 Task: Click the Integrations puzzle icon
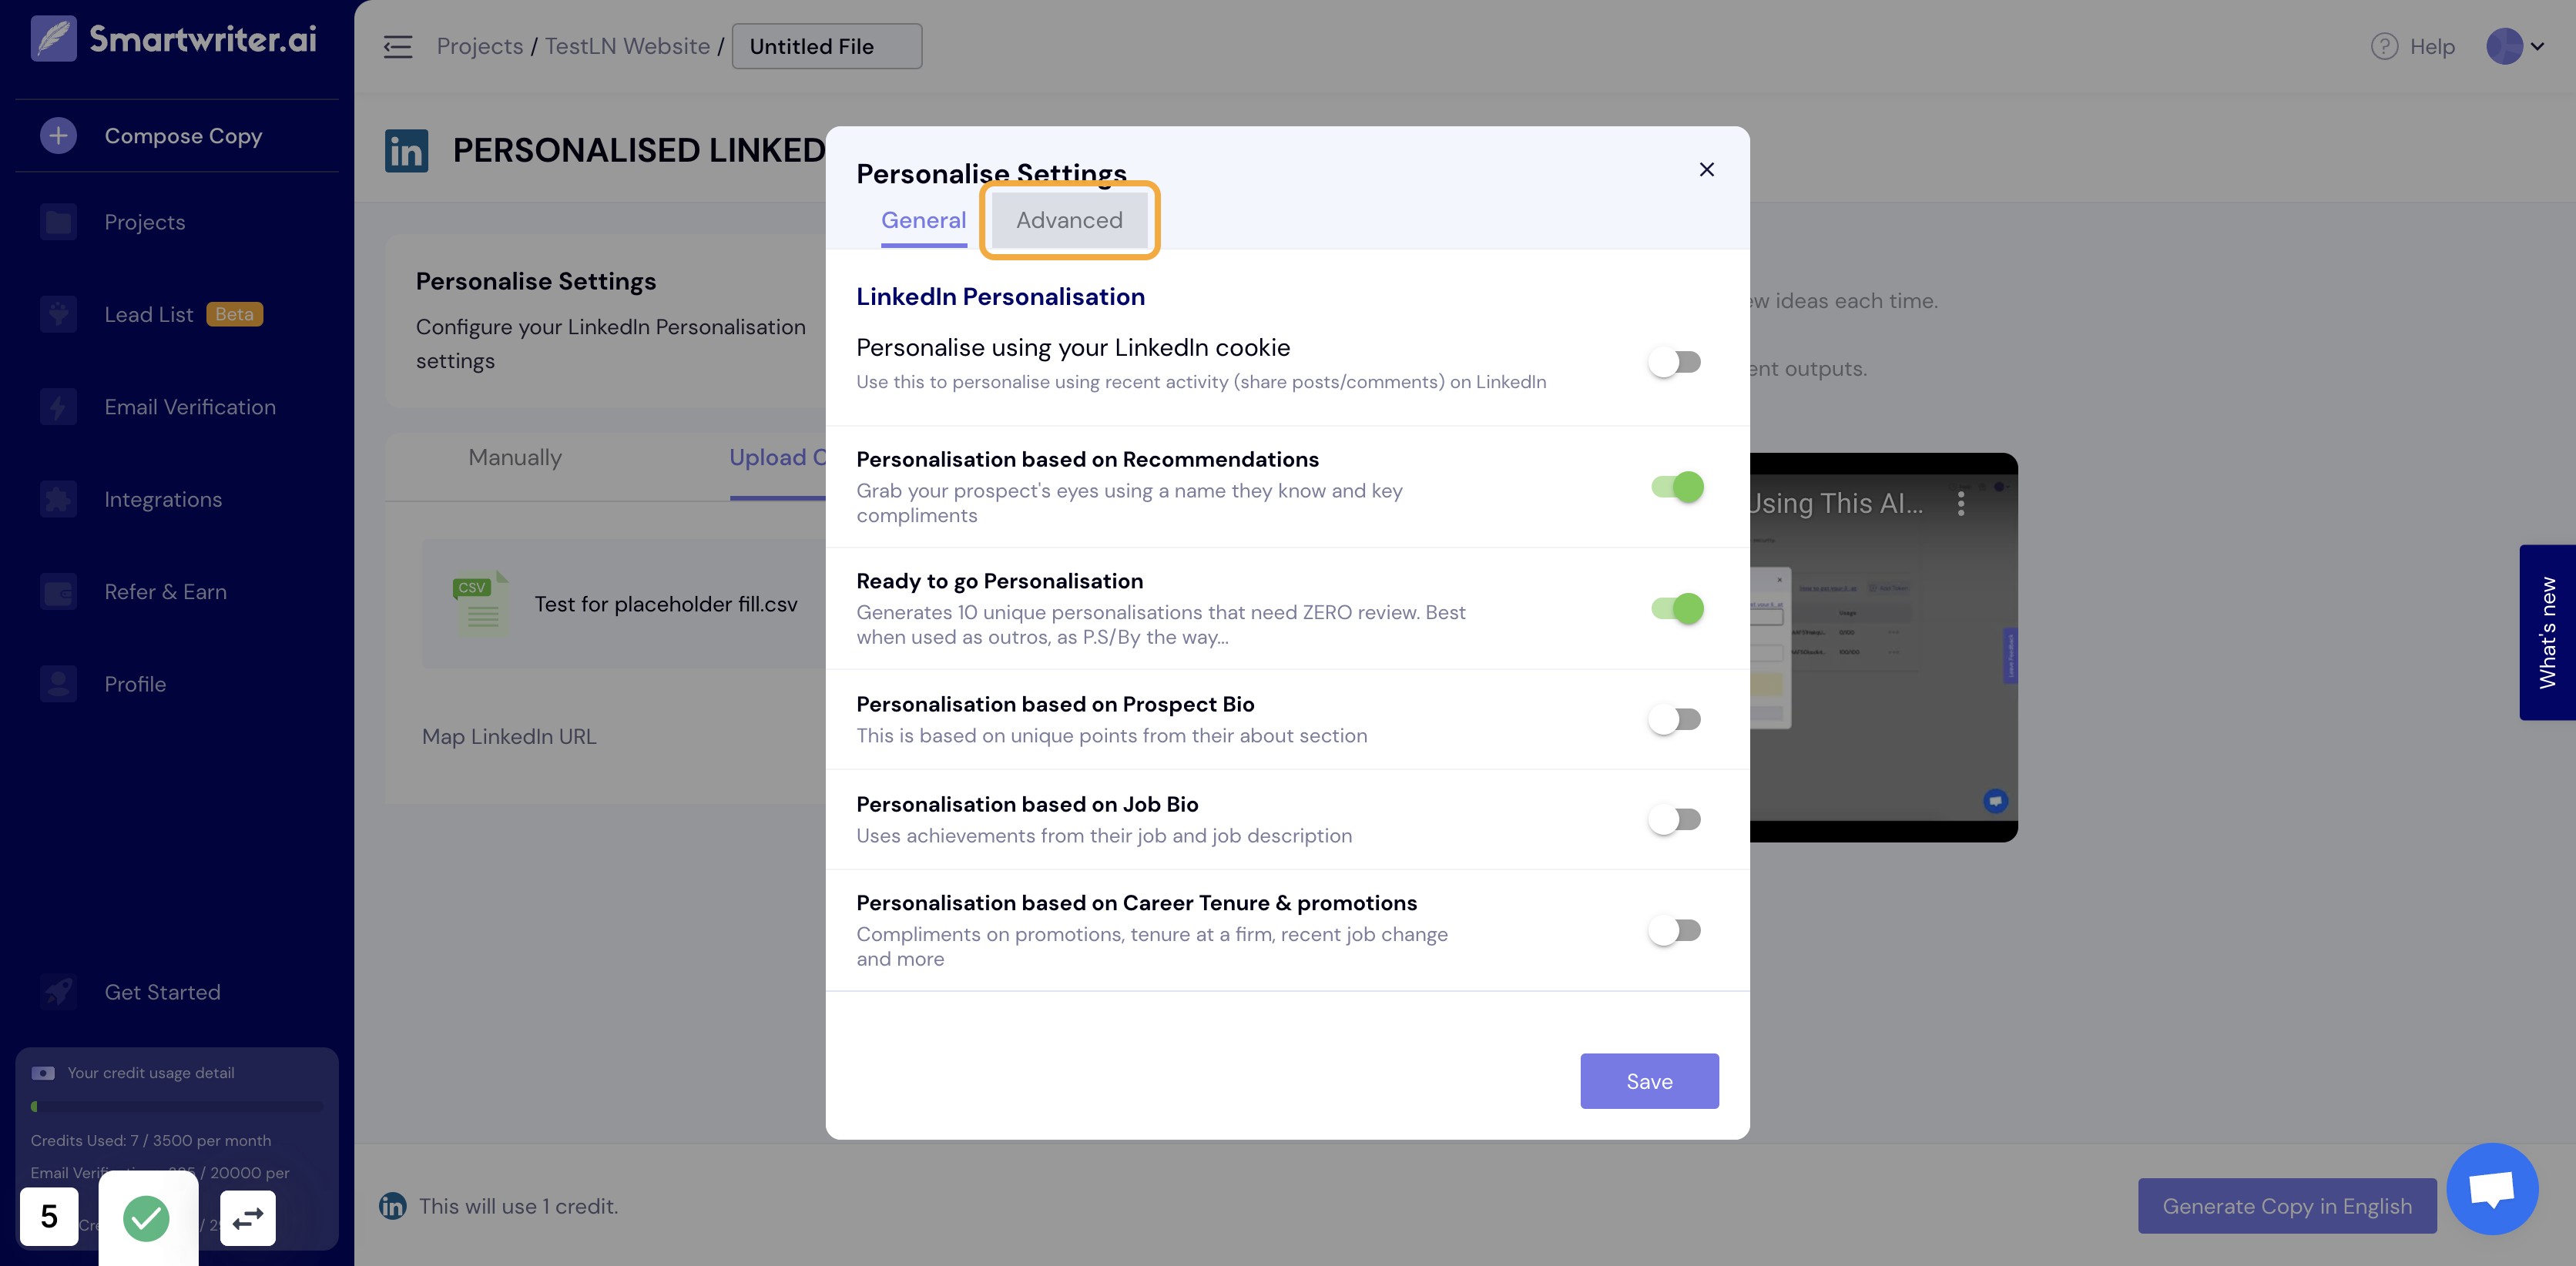click(58, 499)
